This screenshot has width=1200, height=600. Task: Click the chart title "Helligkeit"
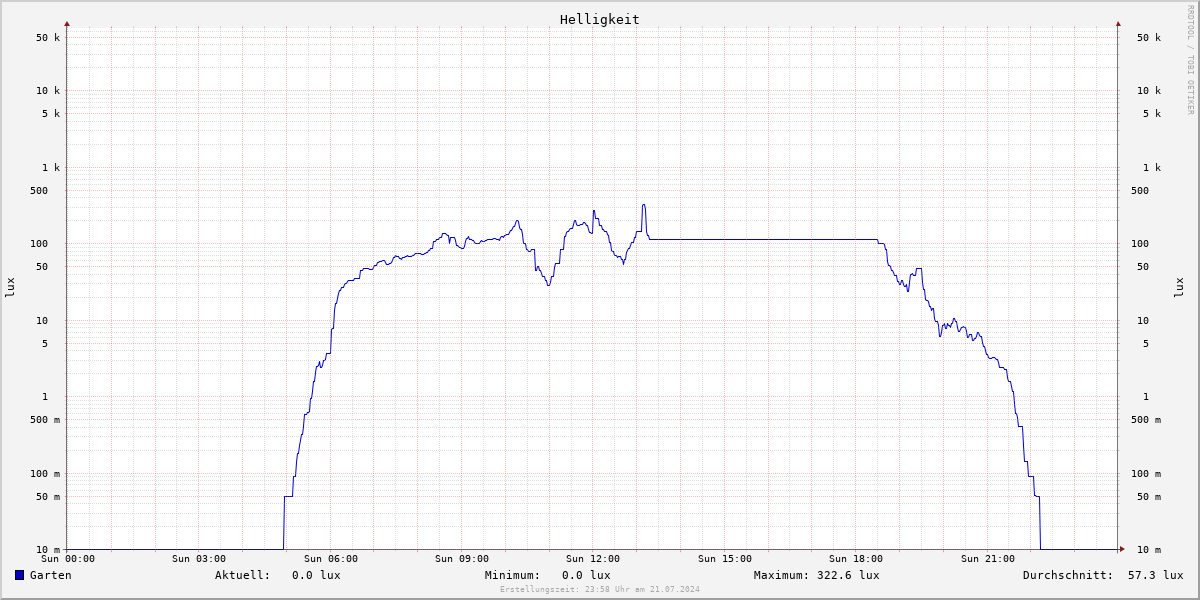(600, 19)
